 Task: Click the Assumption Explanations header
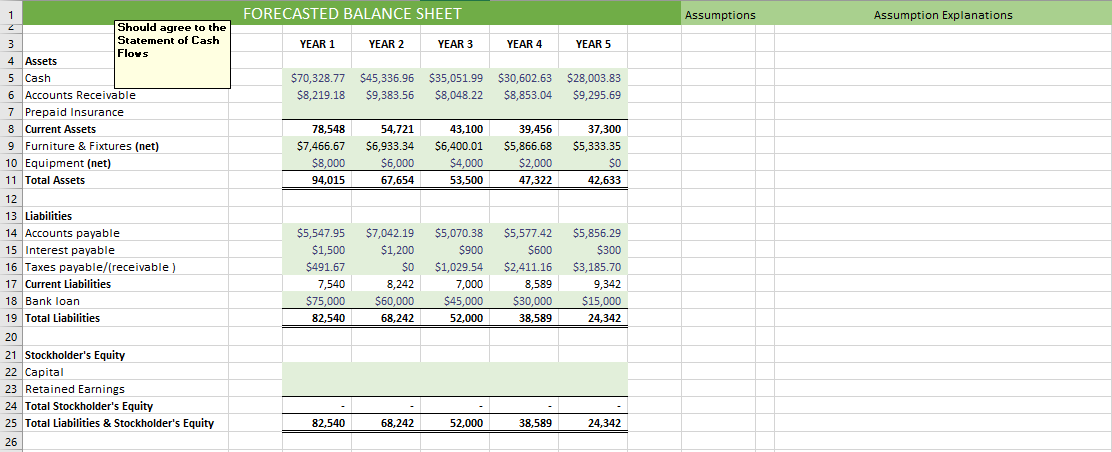(x=943, y=15)
